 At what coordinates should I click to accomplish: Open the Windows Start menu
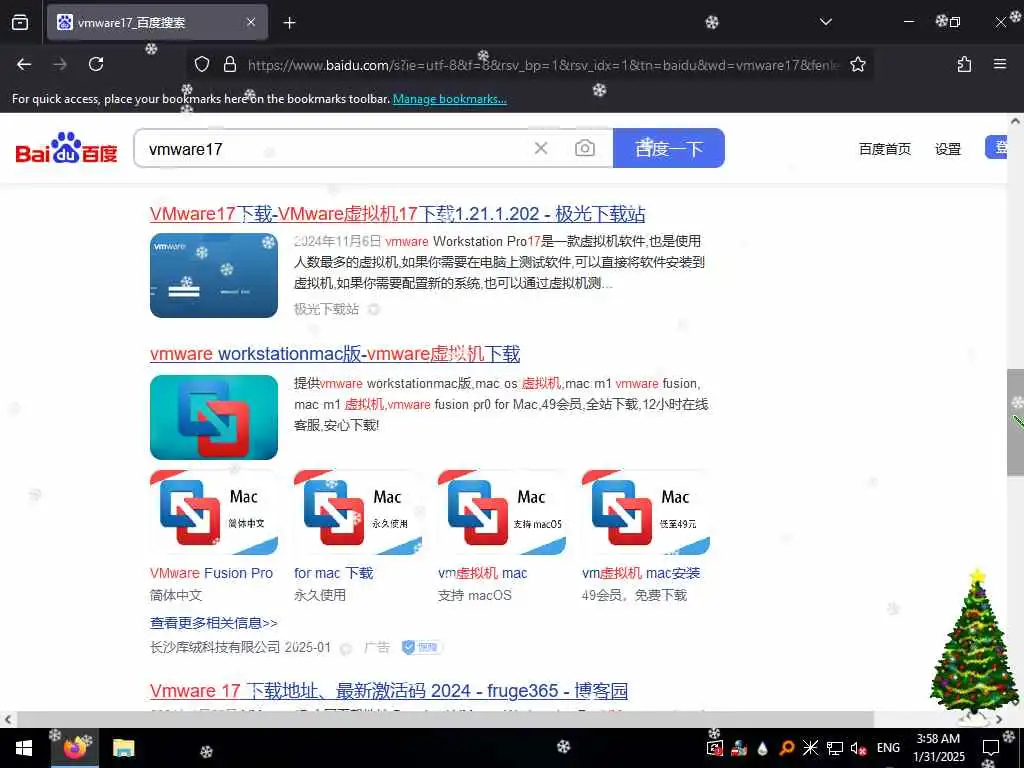24,748
